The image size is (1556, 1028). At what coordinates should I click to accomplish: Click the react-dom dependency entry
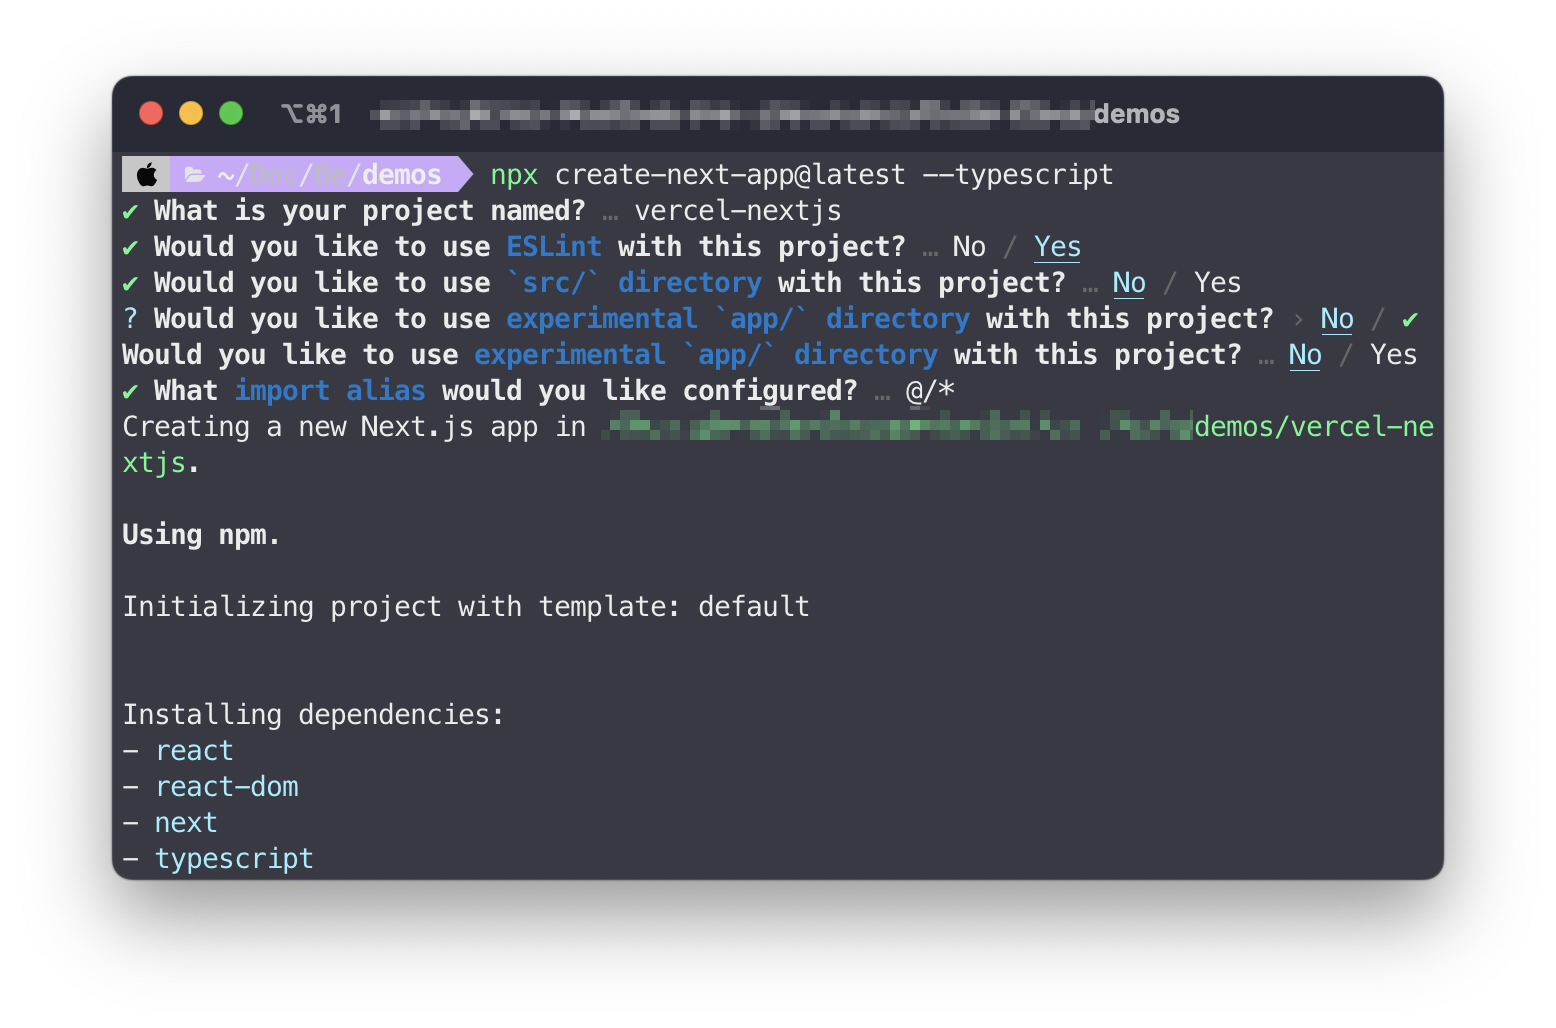[x=227, y=787]
